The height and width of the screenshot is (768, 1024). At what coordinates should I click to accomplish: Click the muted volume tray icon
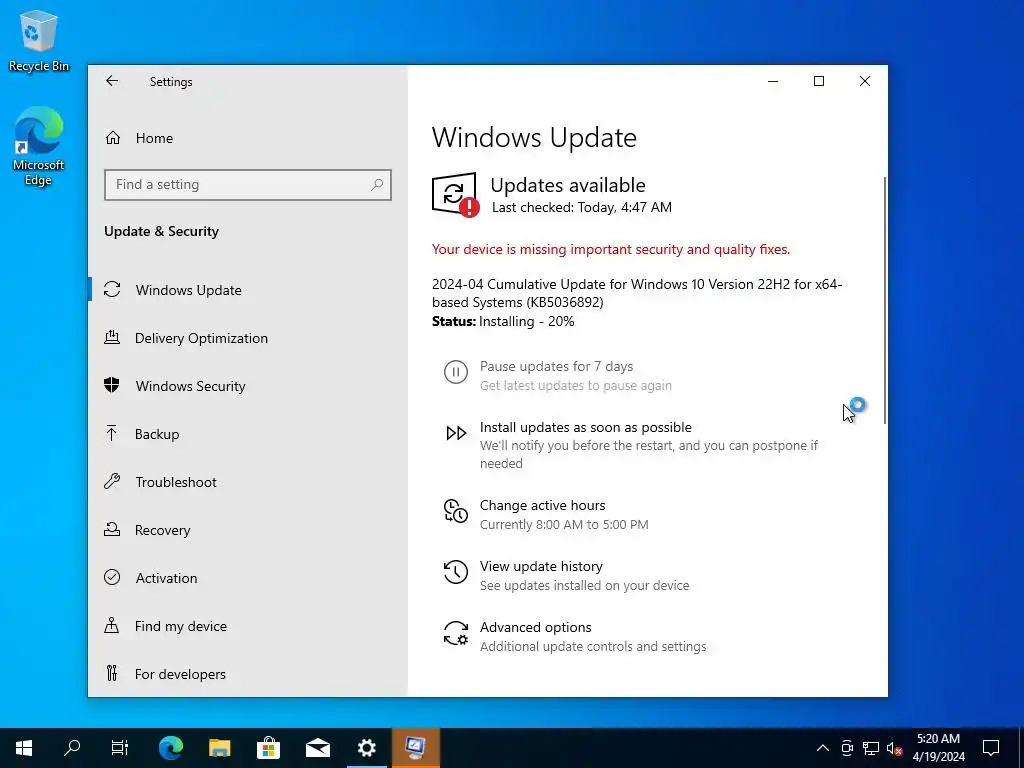coord(894,748)
